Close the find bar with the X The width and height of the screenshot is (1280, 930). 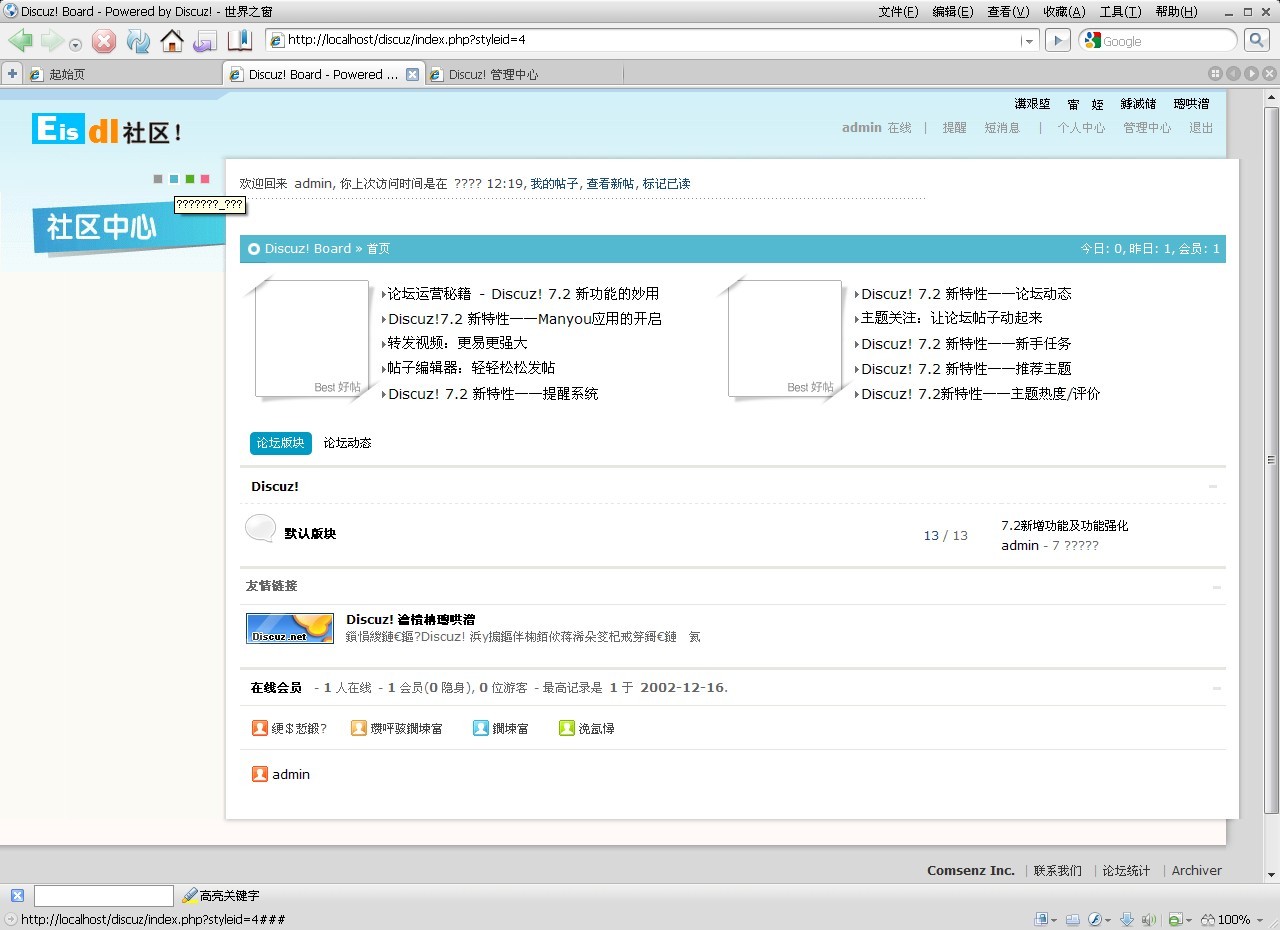click(x=17, y=896)
